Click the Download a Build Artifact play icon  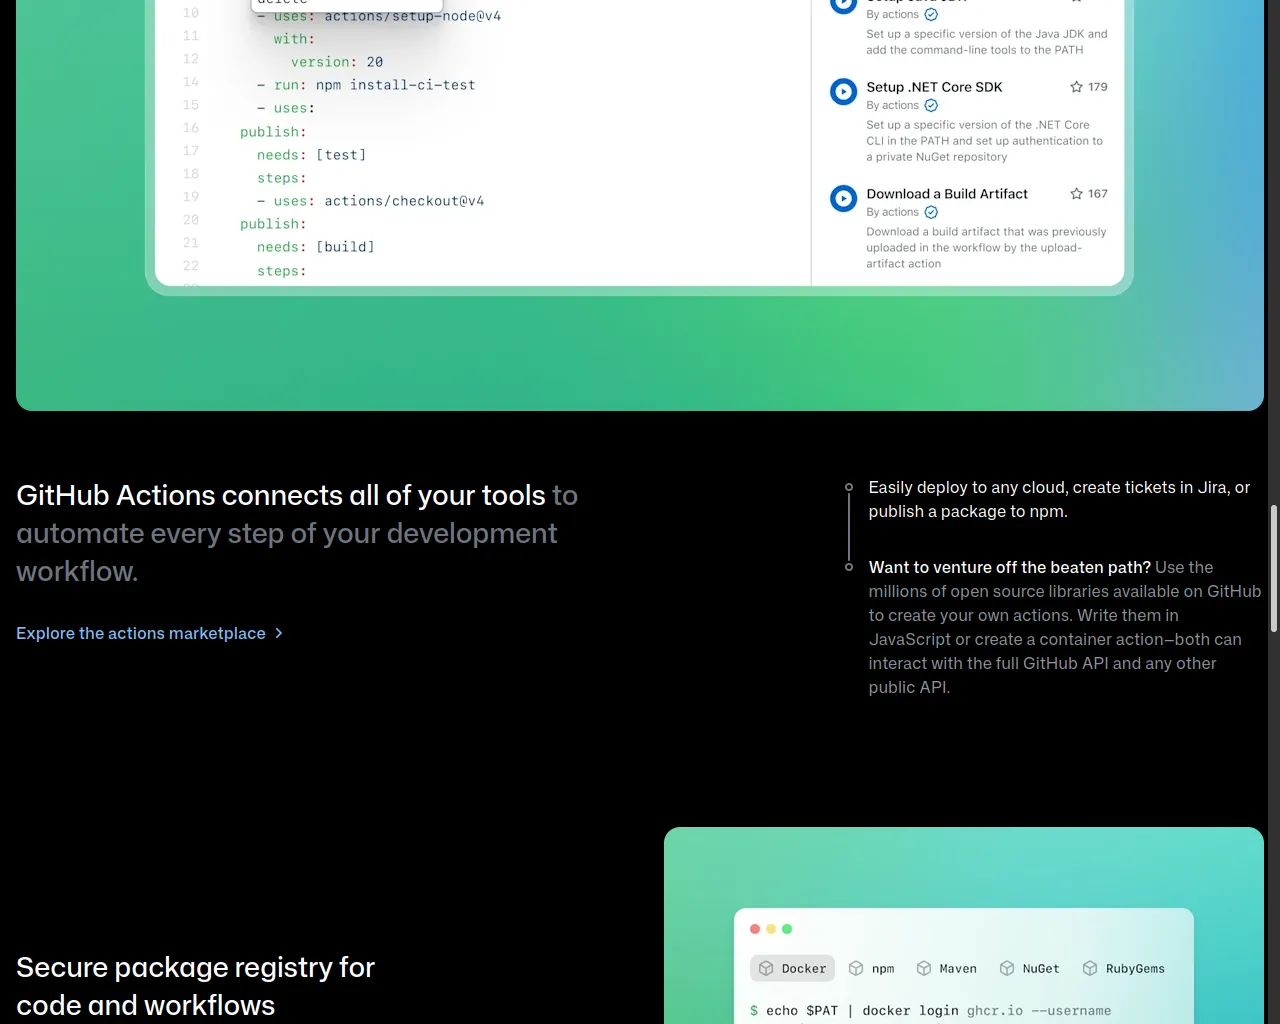pyautogui.click(x=843, y=199)
